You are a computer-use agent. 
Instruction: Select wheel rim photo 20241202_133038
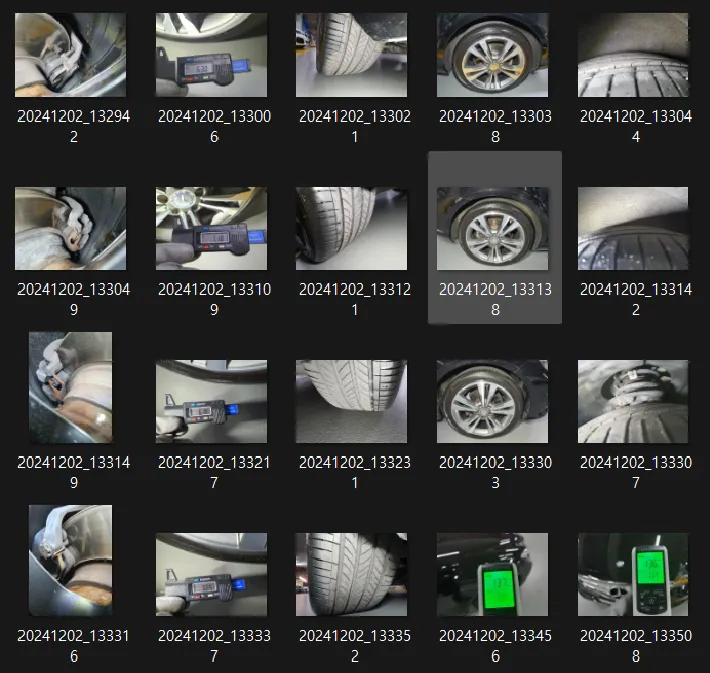point(492,55)
